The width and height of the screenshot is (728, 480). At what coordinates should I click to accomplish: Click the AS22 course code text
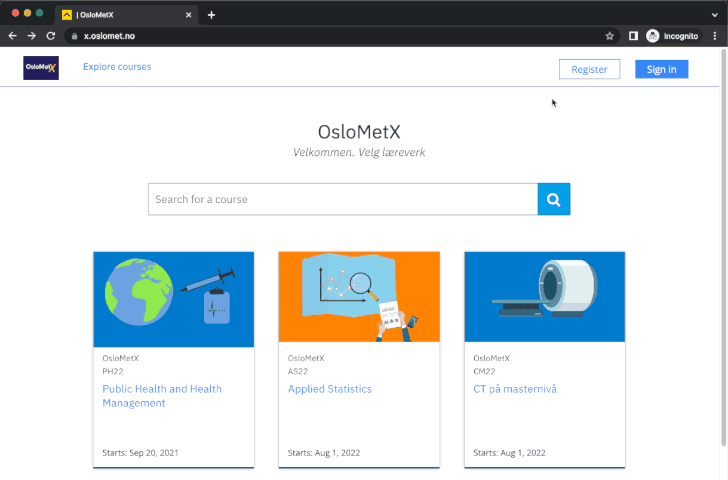pyautogui.click(x=298, y=371)
